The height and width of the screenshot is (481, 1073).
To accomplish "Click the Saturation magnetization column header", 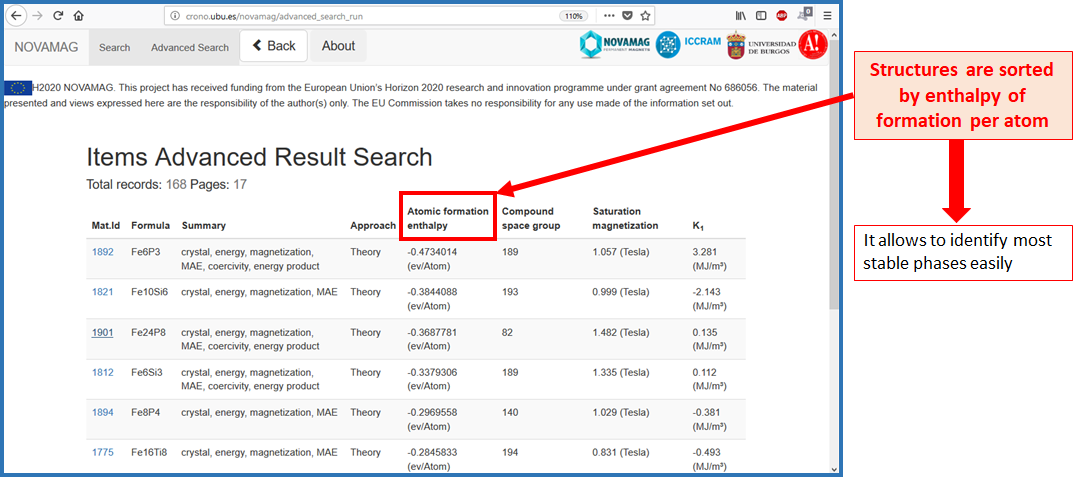I will pos(625,218).
